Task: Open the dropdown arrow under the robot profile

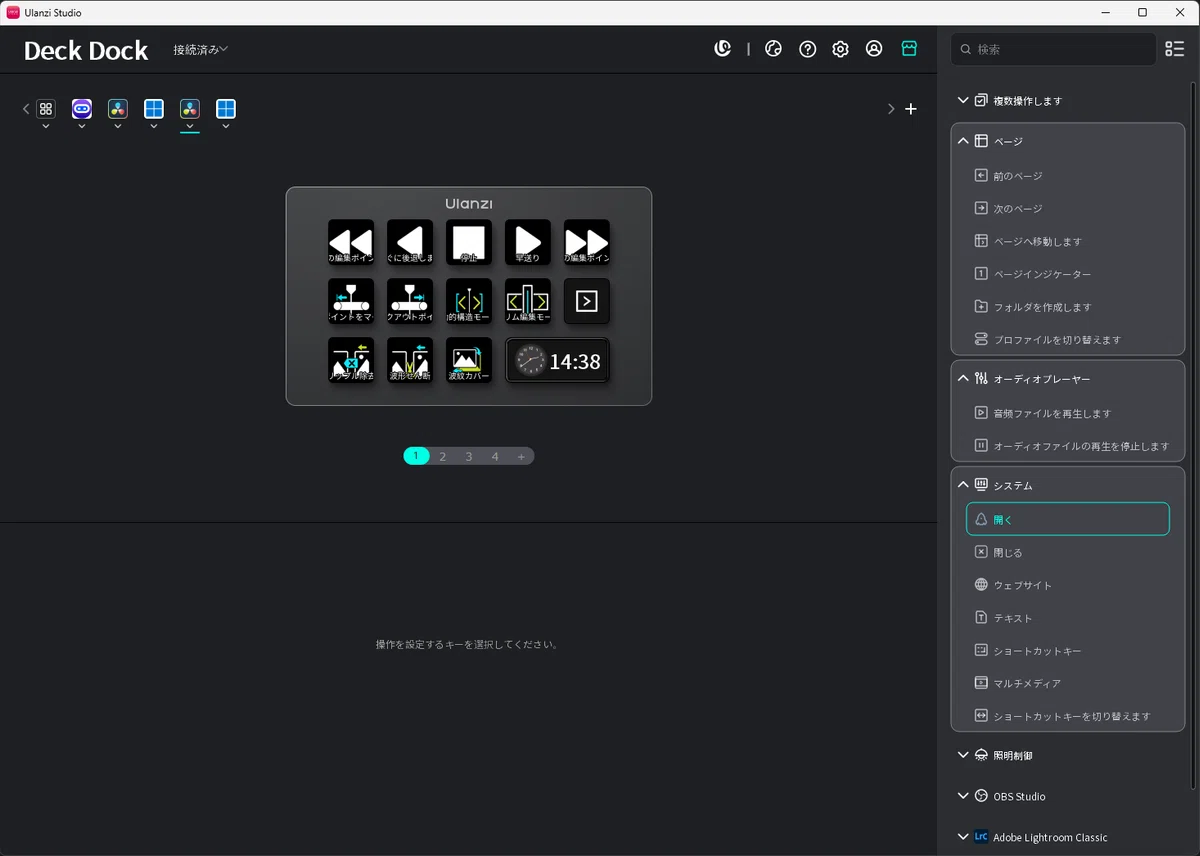Action: click(x=82, y=127)
